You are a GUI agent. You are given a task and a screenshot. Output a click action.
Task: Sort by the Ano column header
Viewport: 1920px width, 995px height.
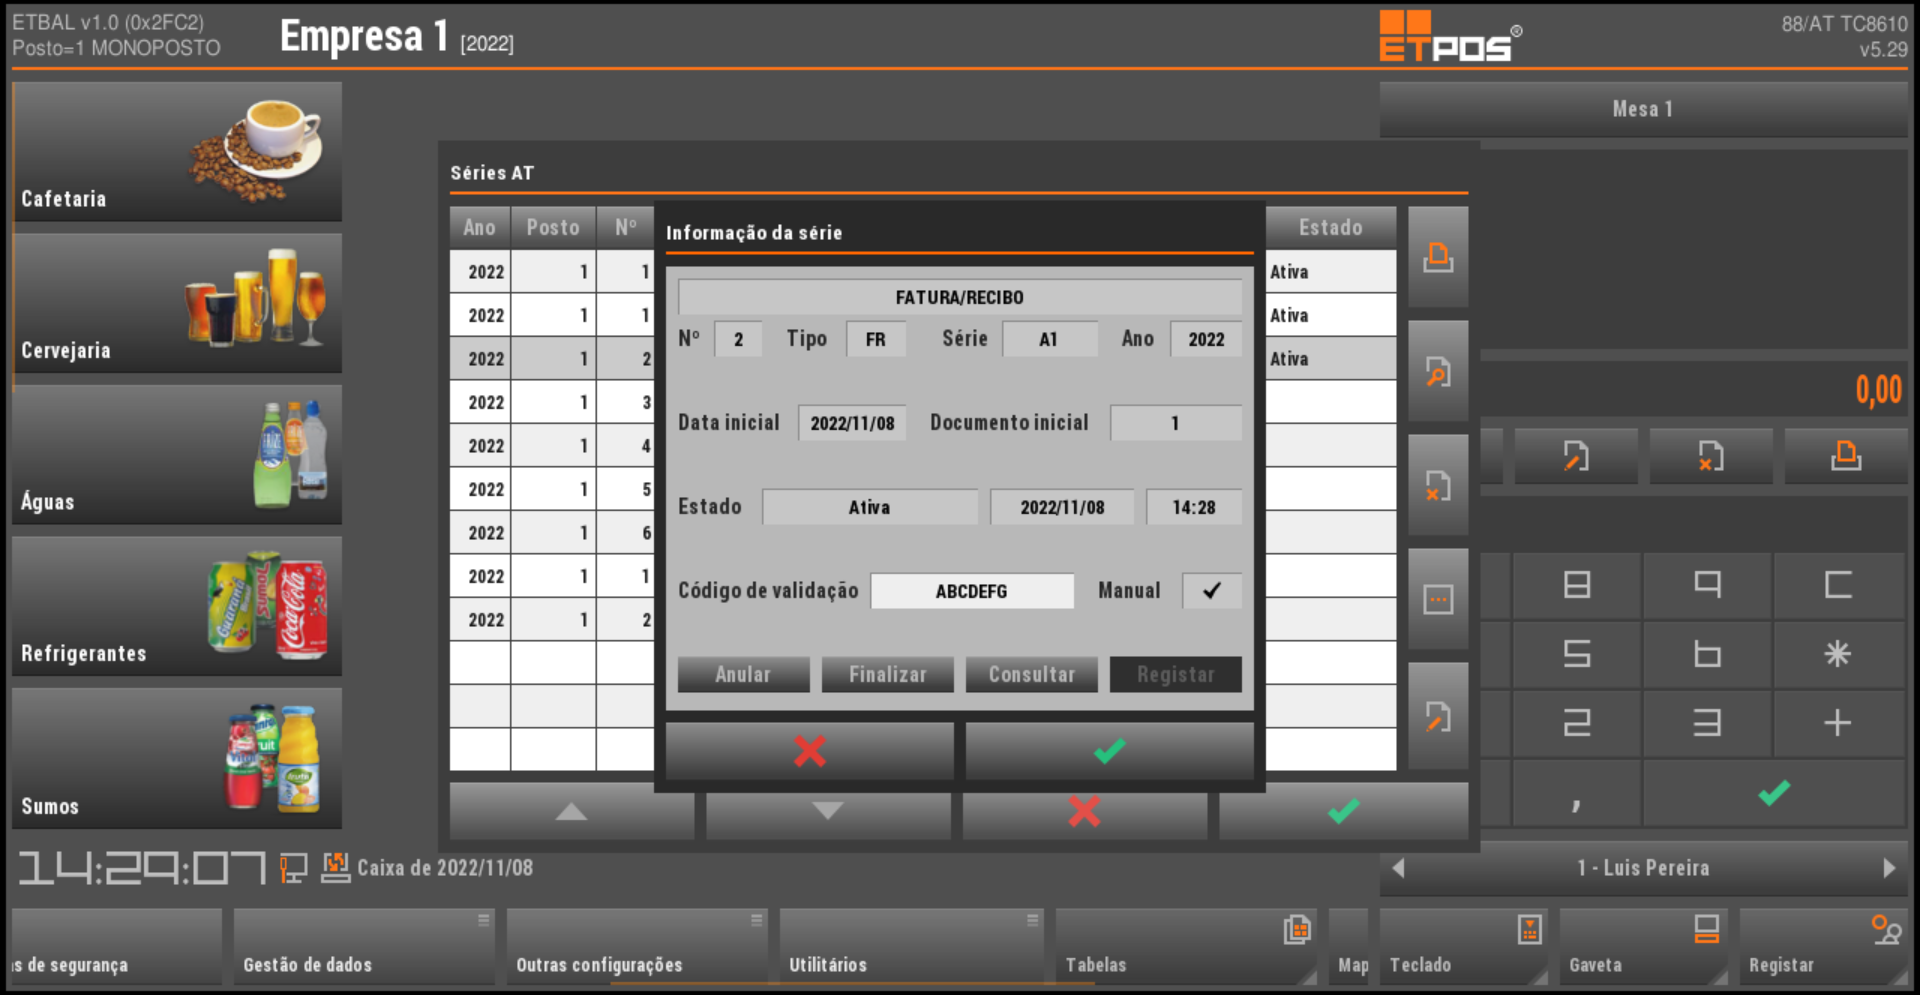tap(480, 227)
